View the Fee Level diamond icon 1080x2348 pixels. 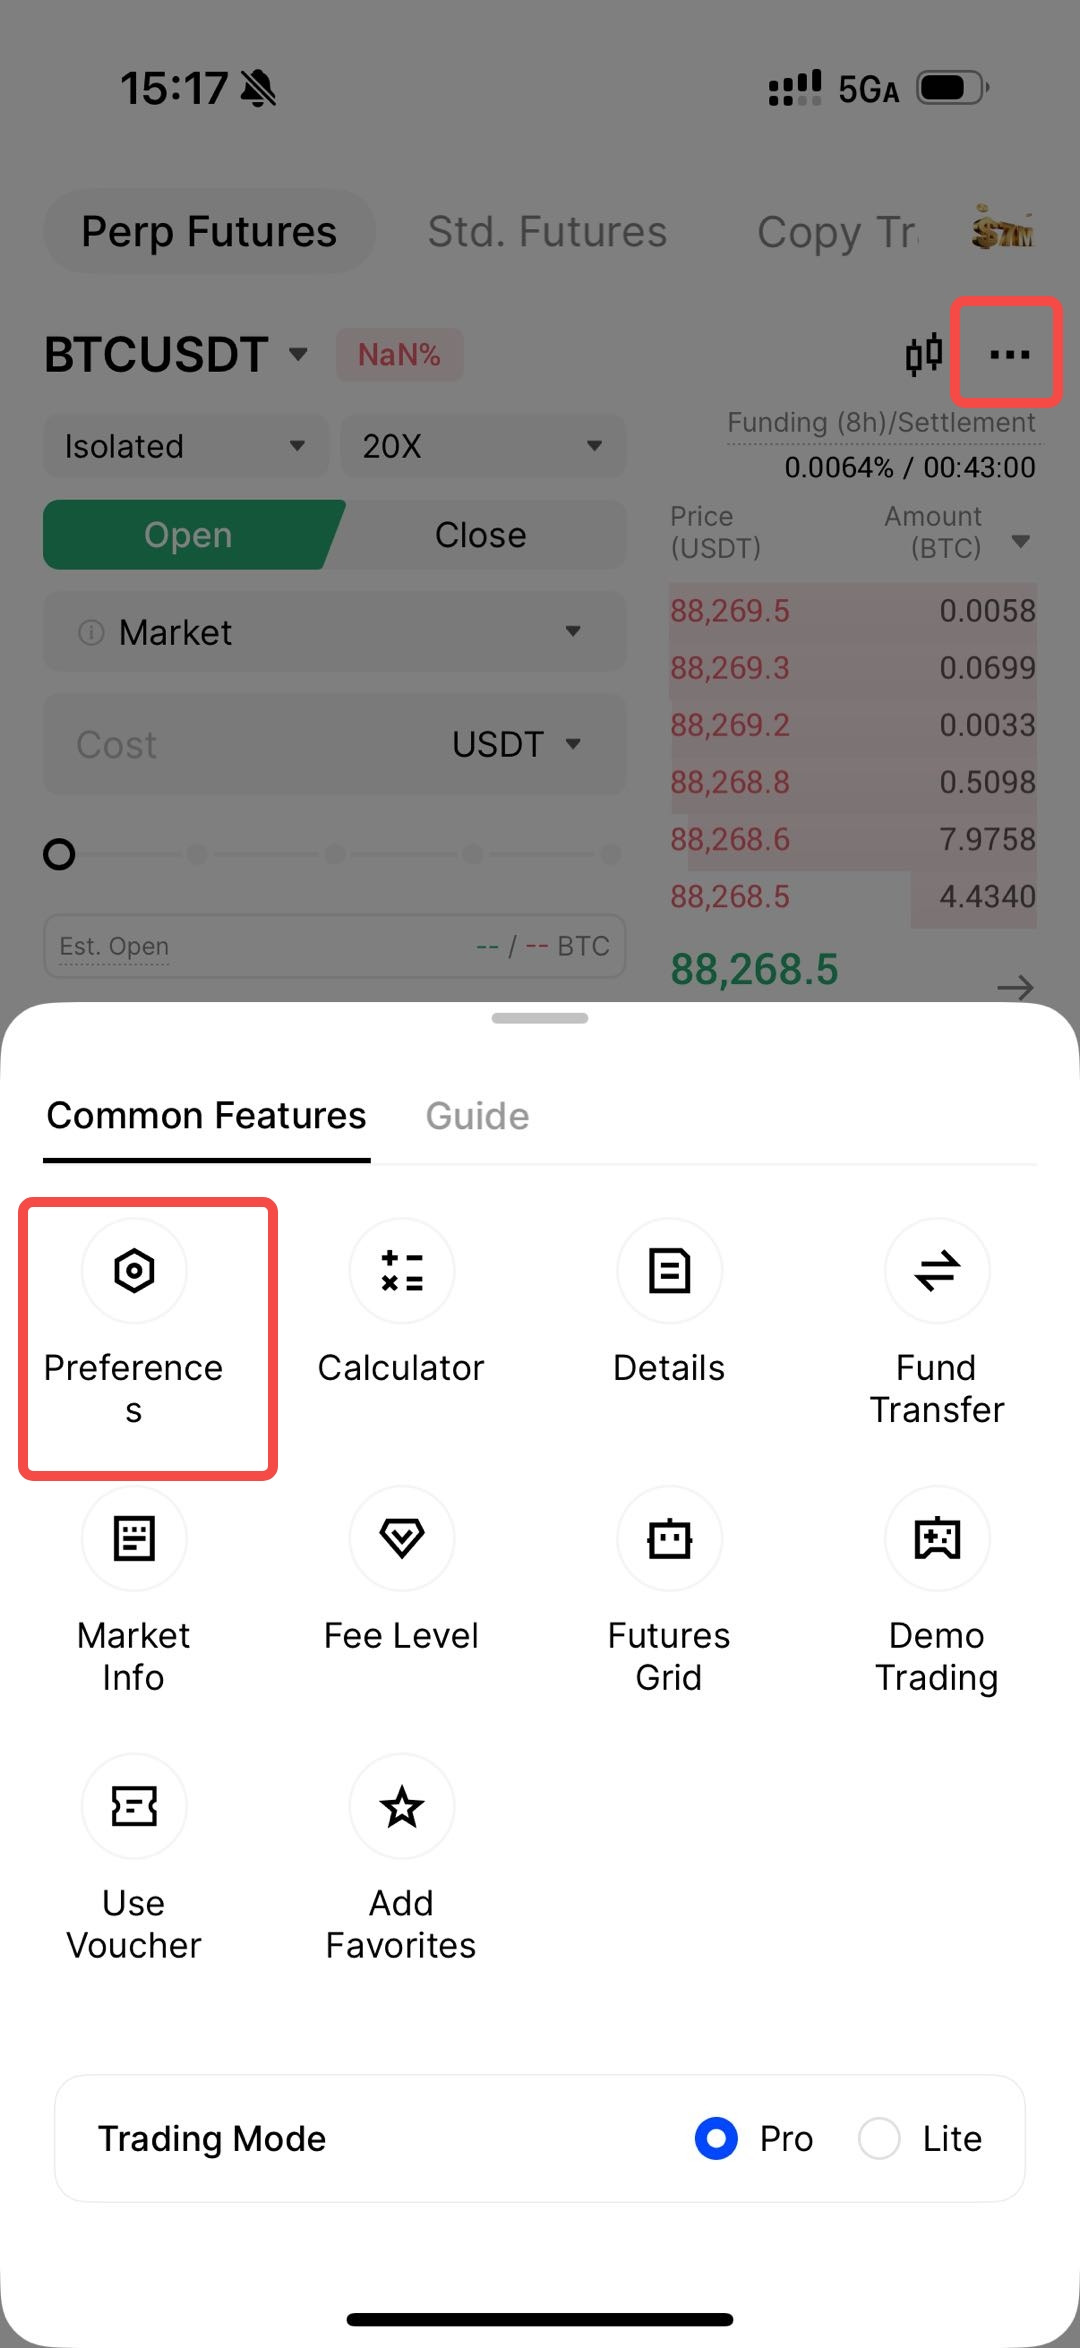[401, 1538]
